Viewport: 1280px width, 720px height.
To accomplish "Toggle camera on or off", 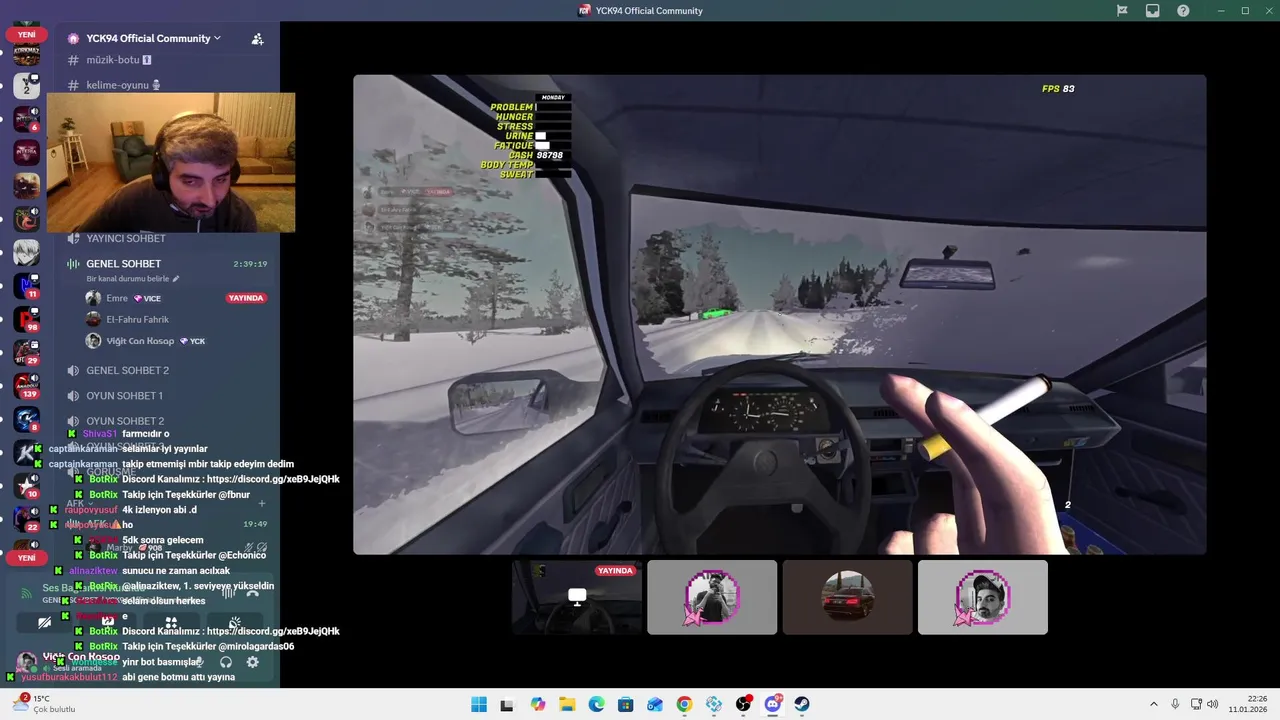I will click(45, 622).
